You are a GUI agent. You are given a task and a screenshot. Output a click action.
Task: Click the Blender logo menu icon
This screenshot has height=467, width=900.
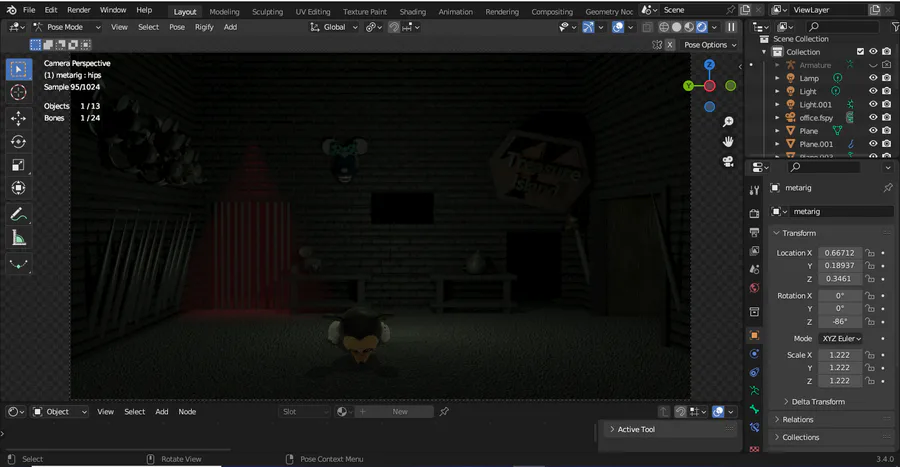click(11, 10)
